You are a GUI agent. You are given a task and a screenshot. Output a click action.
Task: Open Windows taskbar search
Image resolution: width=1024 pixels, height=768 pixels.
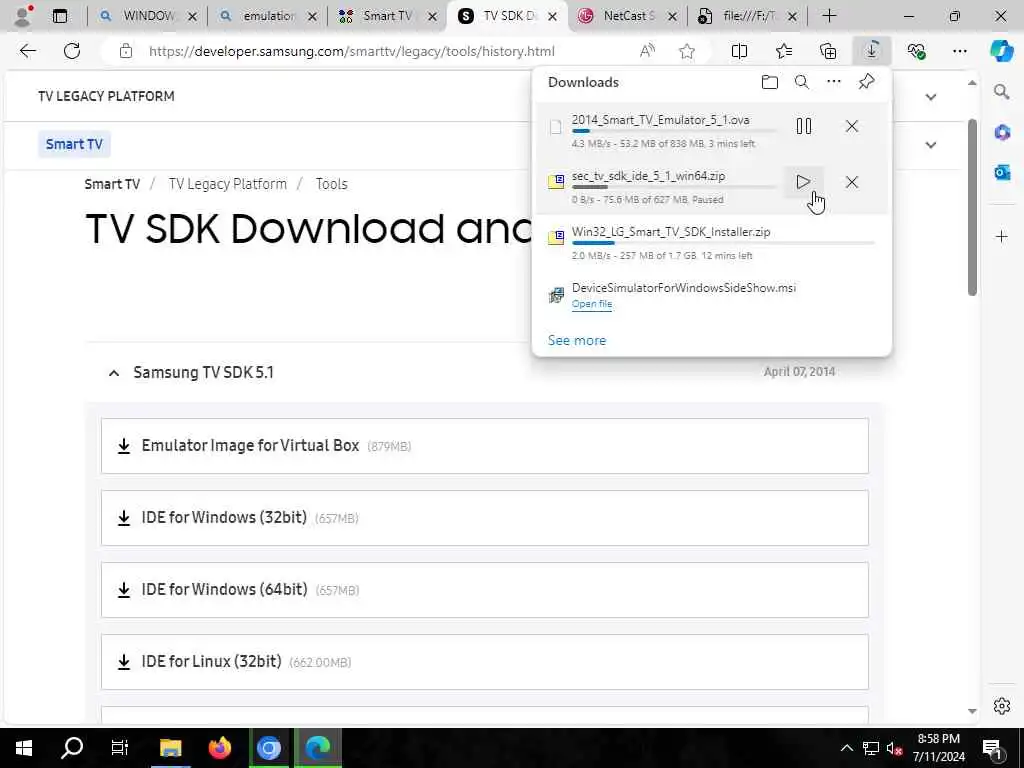tap(71, 747)
